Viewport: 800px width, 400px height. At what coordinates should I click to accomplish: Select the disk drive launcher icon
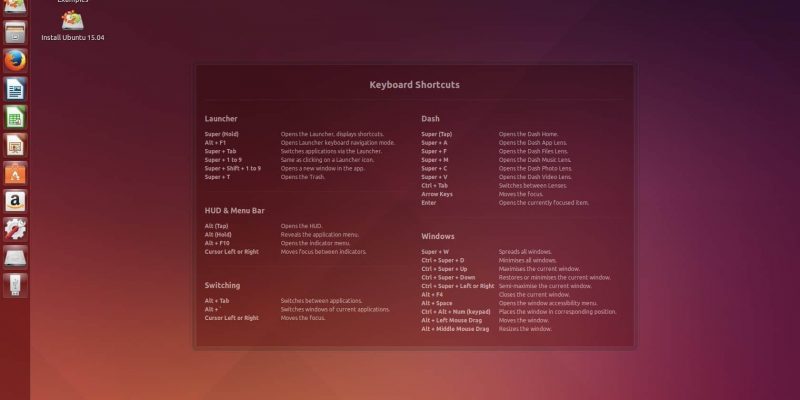click(15, 257)
